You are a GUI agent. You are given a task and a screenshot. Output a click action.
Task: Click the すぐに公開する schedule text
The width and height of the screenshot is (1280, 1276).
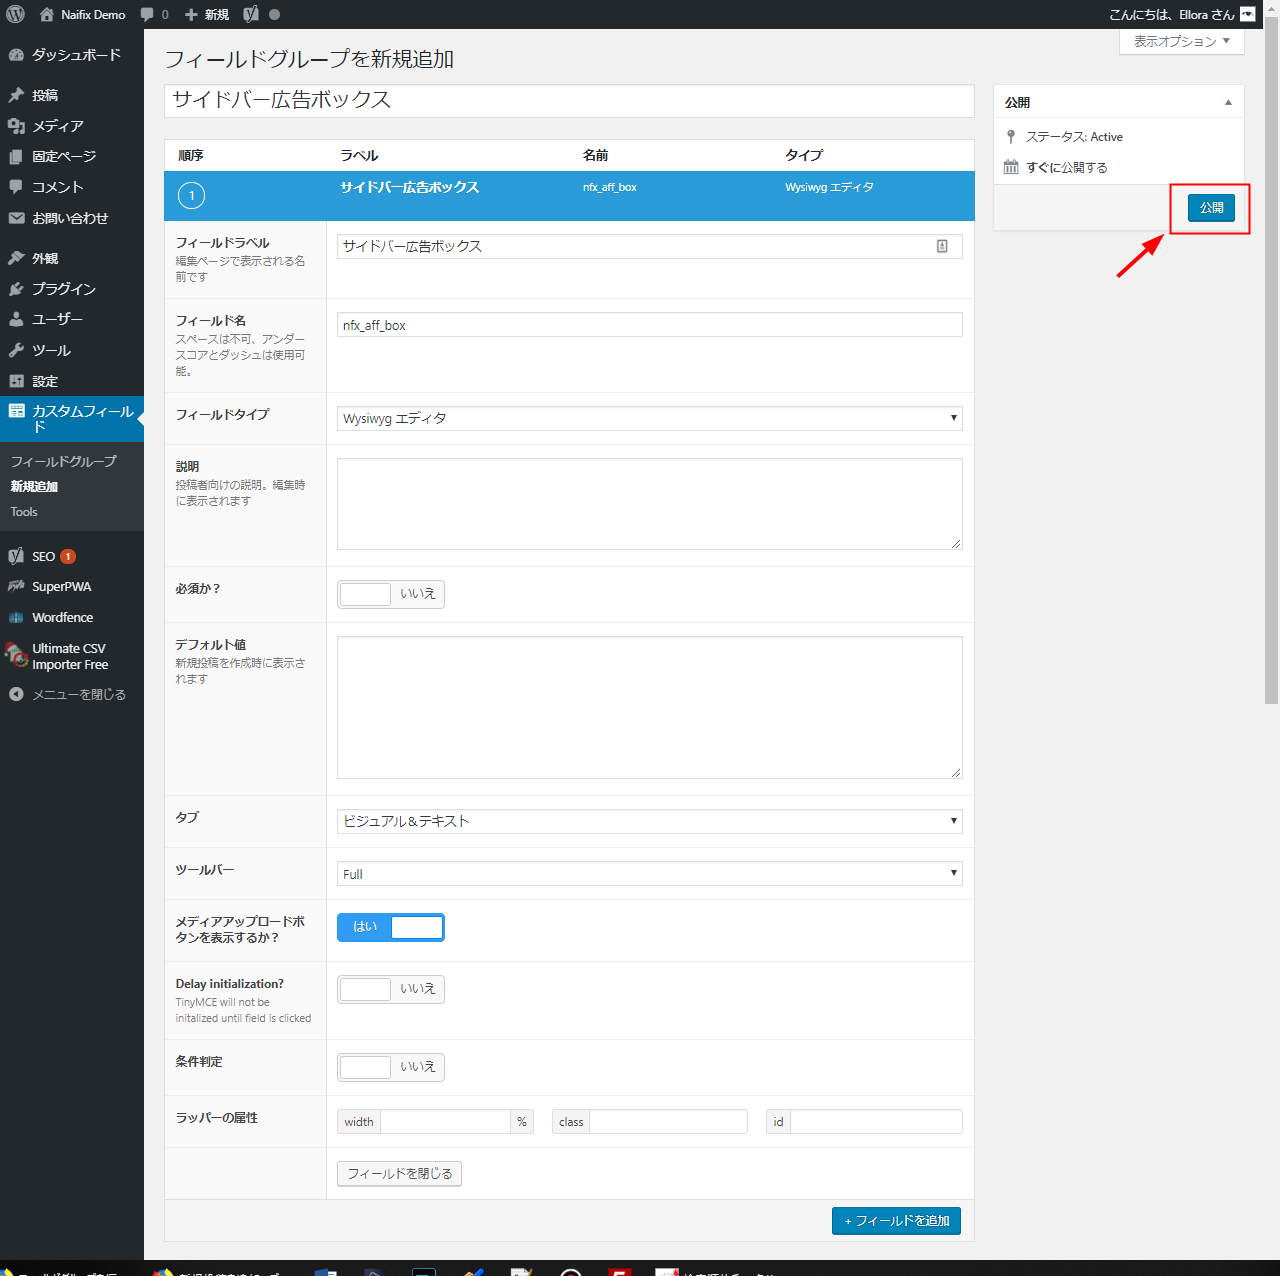[1067, 167]
